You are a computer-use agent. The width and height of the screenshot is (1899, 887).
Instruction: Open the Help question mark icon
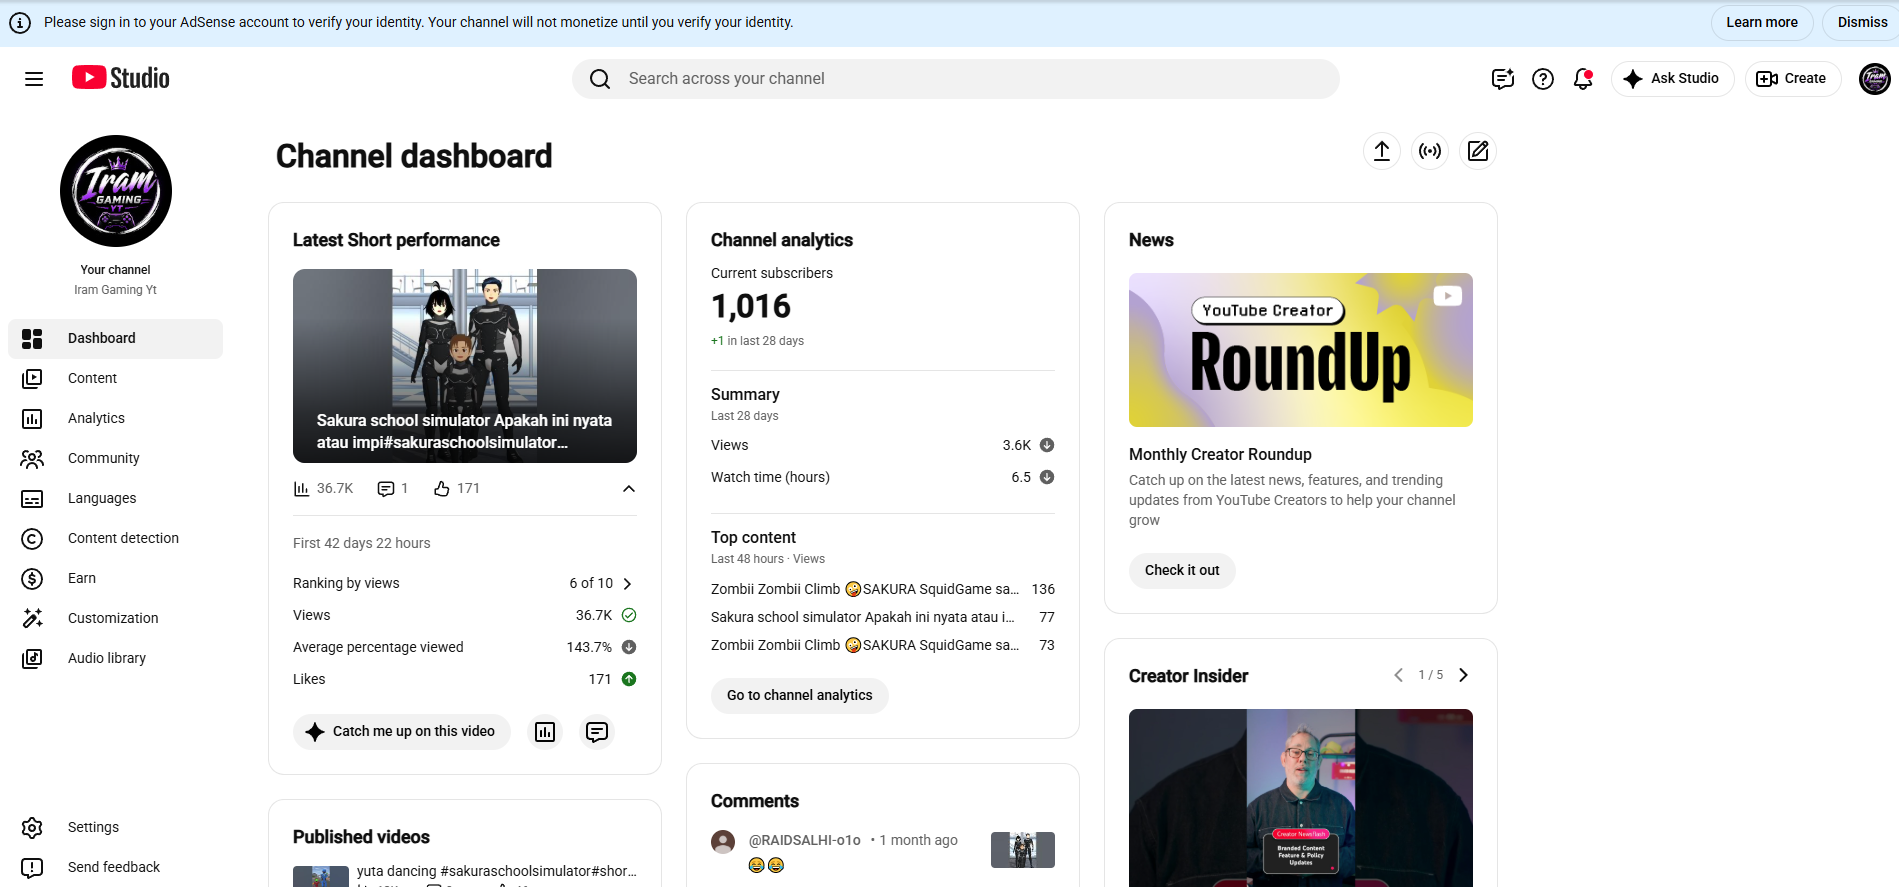tap(1543, 79)
